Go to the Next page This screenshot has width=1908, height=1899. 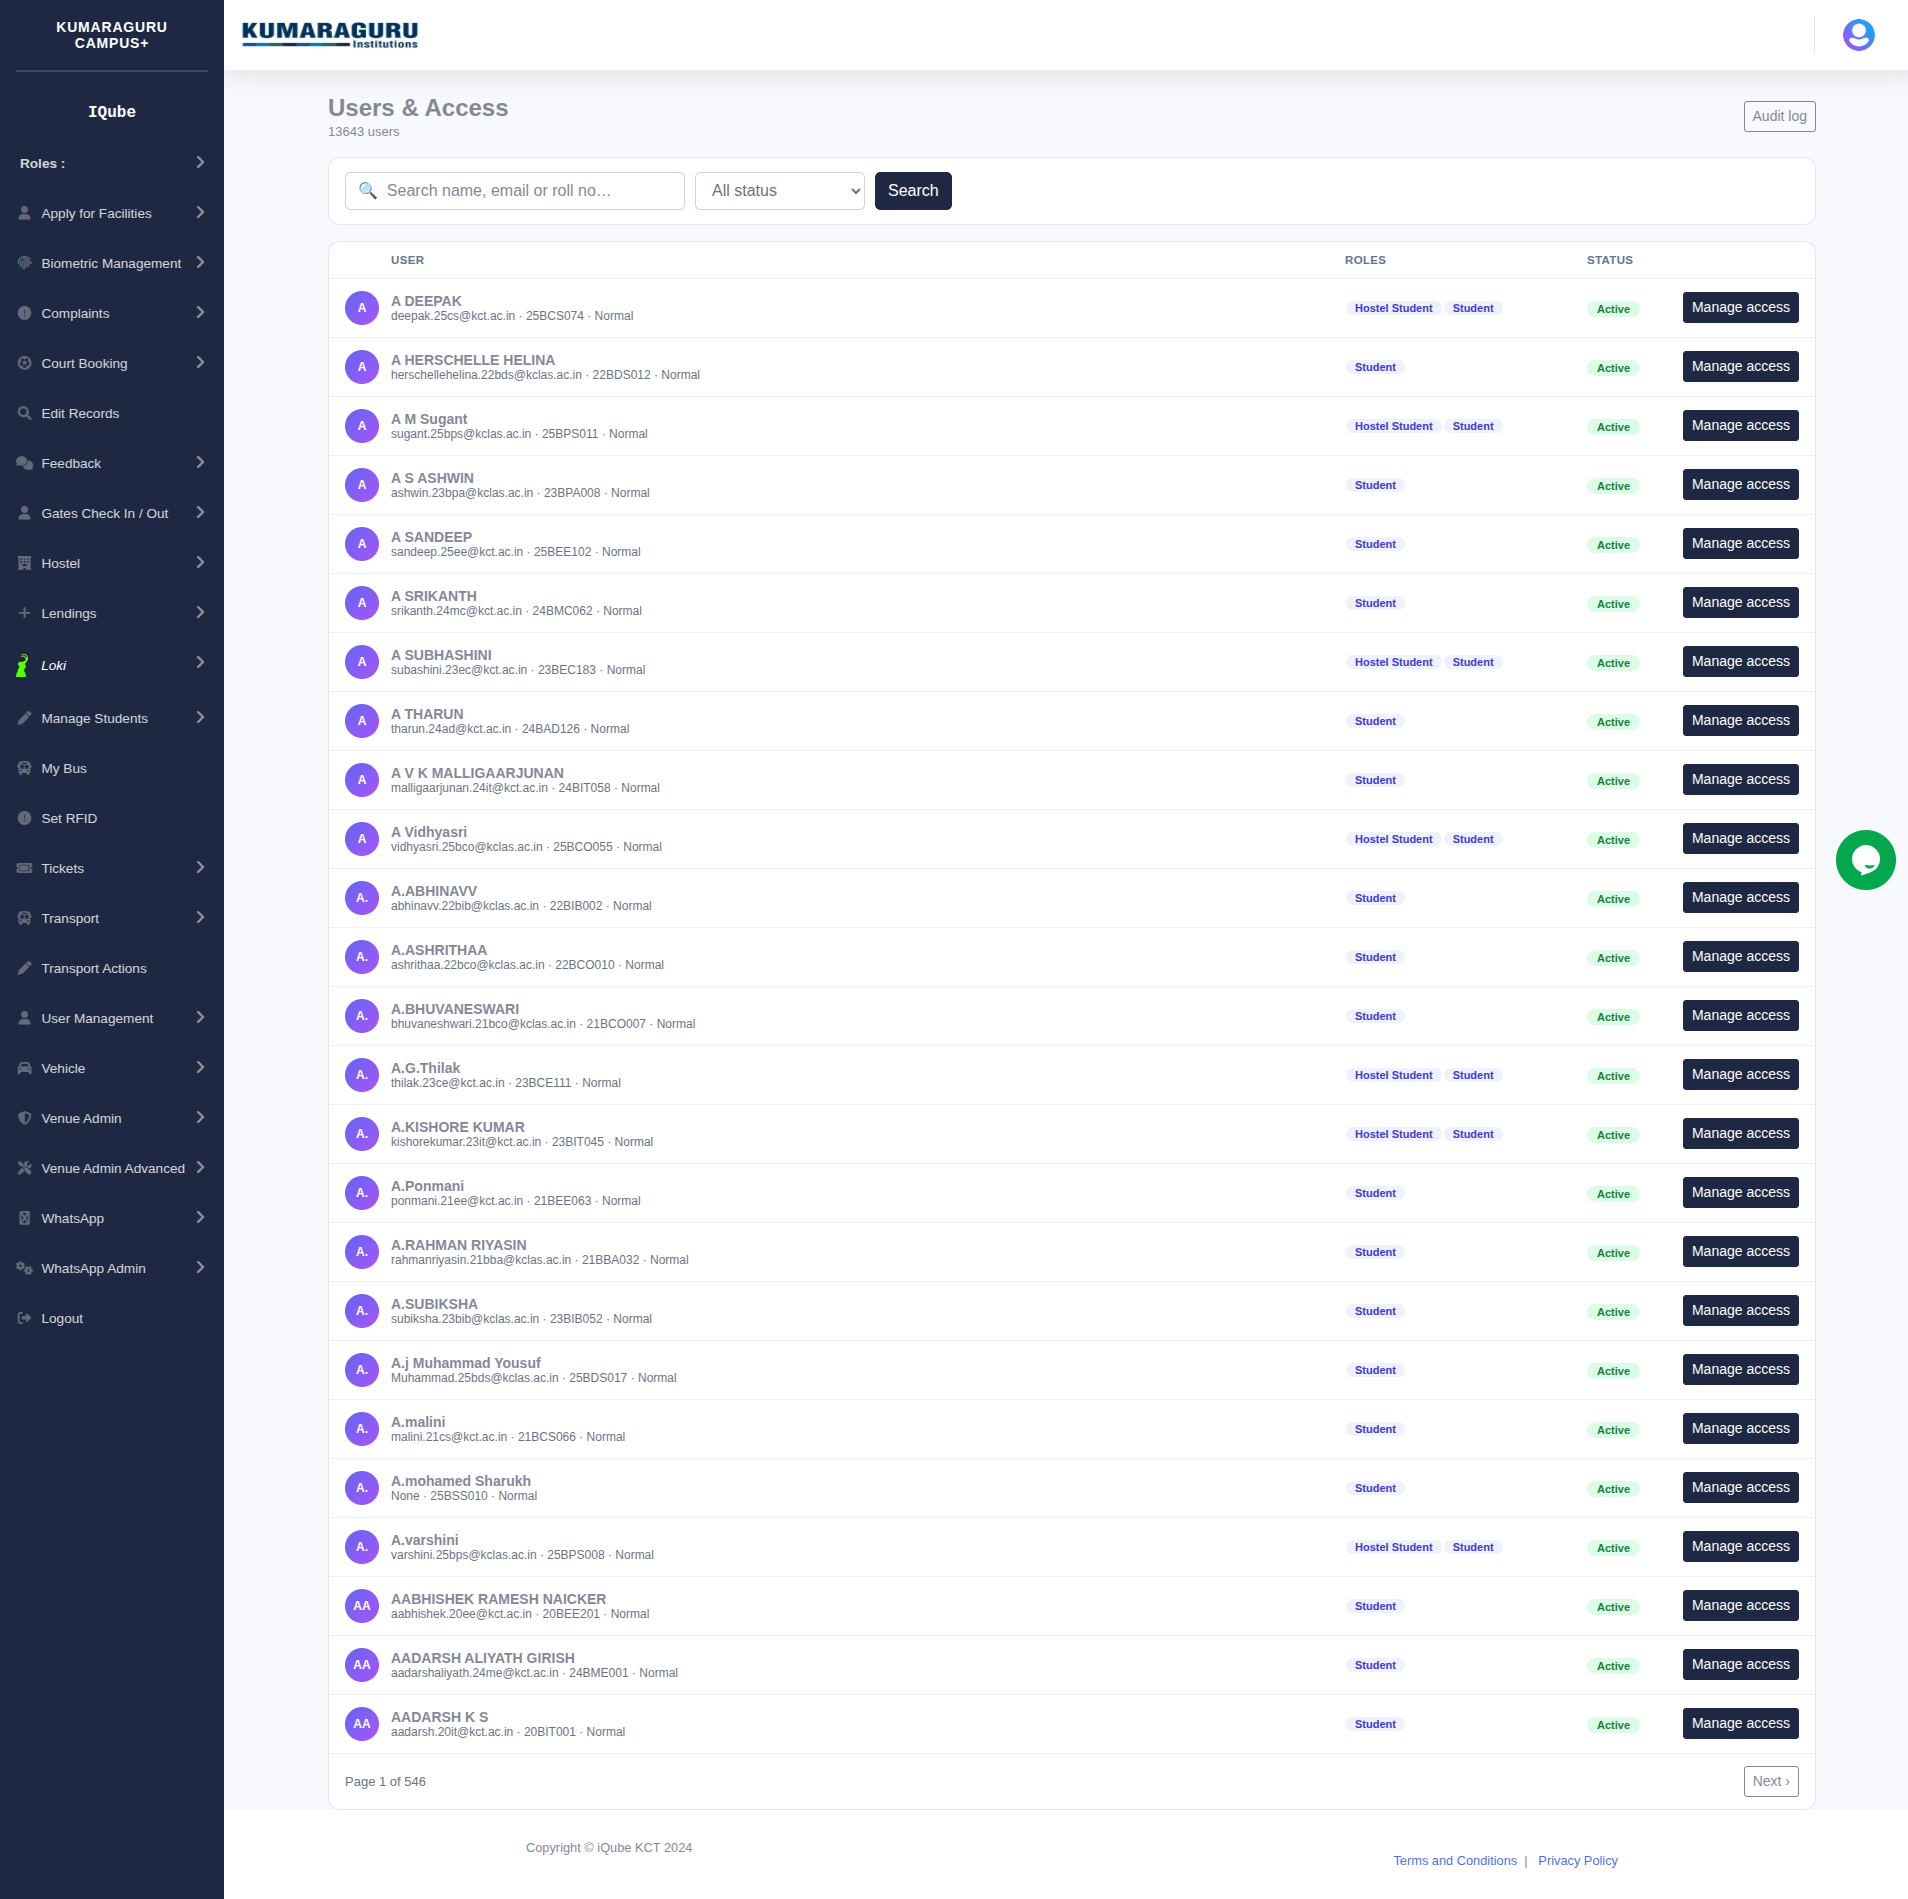click(1771, 1781)
